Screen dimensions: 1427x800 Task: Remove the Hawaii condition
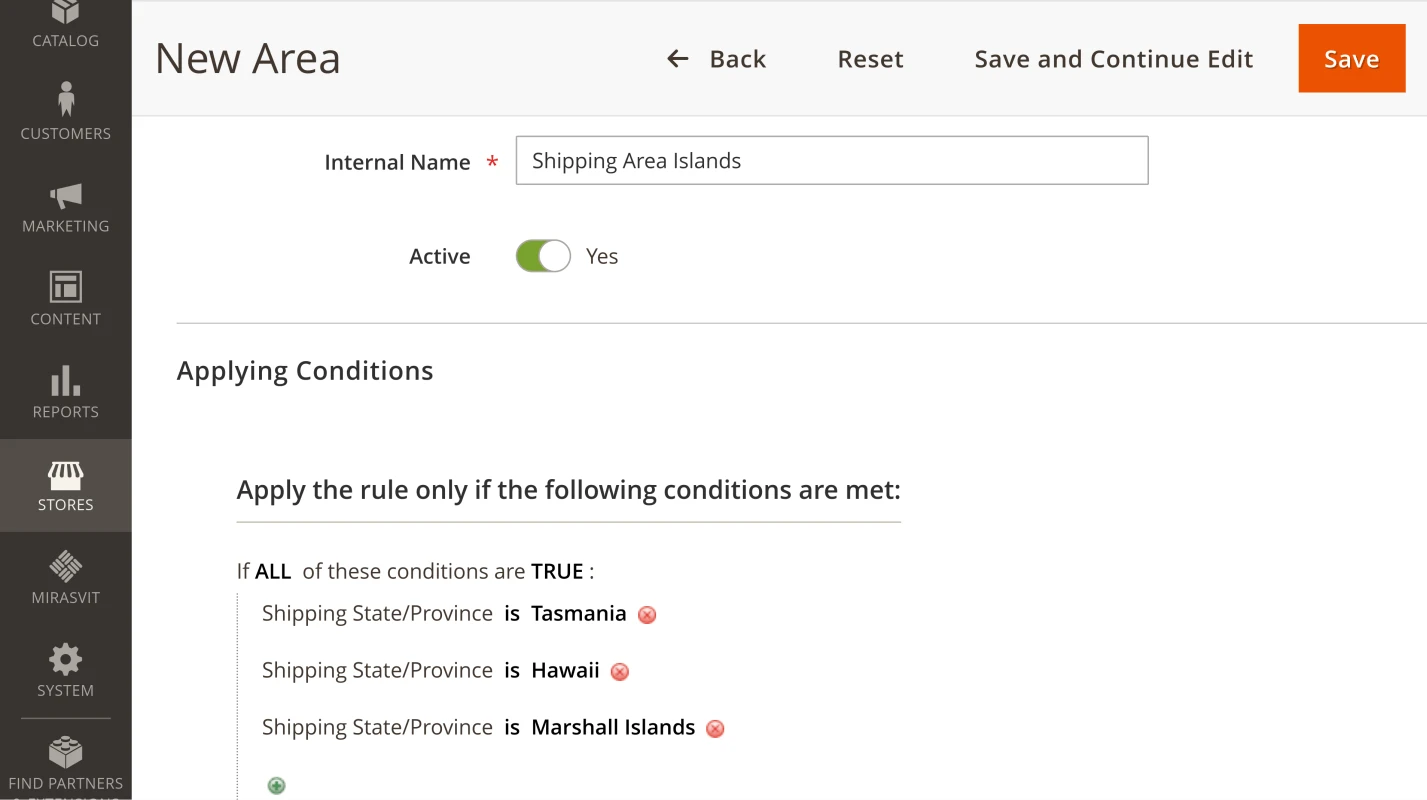click(x=620, y=672)
